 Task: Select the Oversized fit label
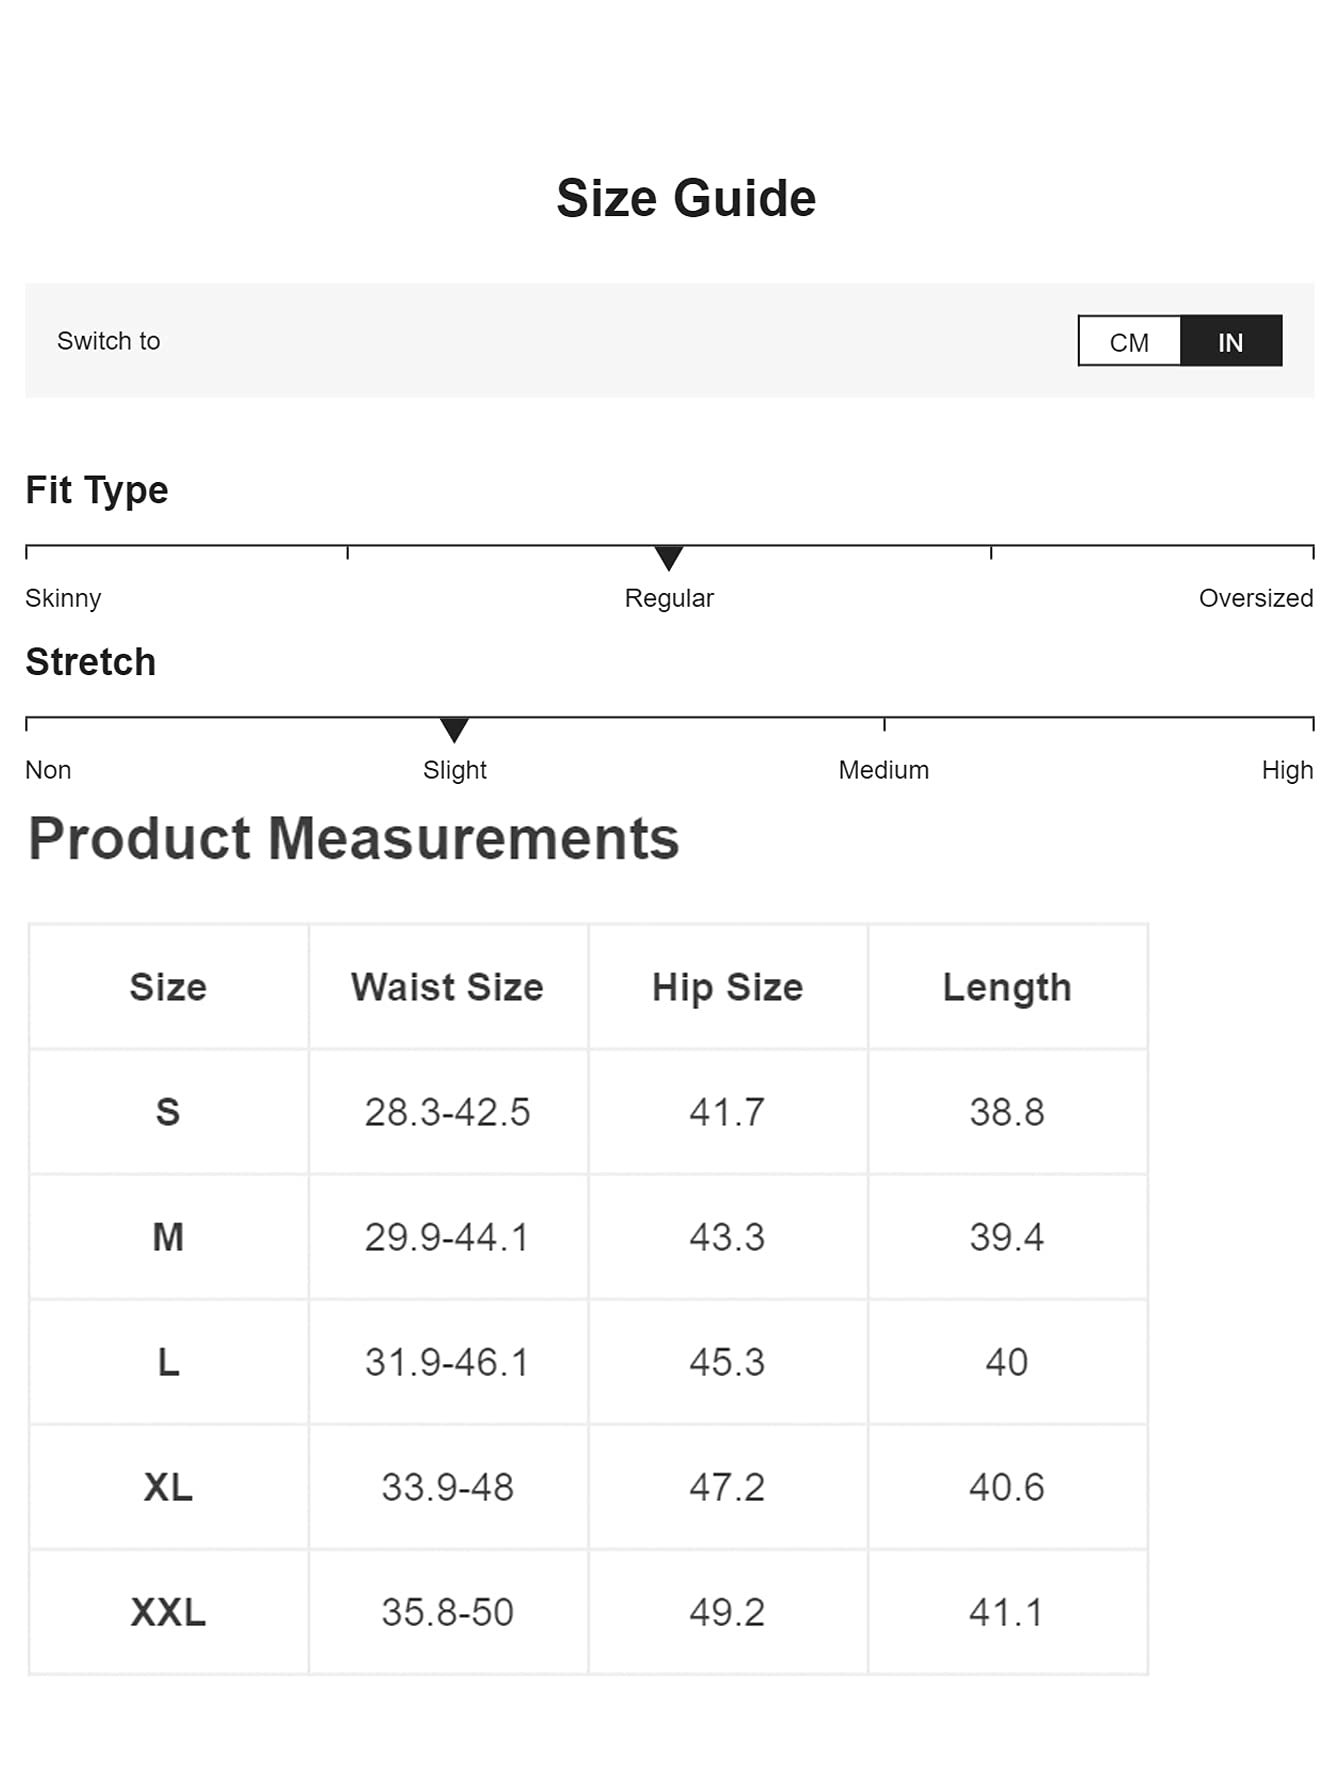pos(1256,598)
